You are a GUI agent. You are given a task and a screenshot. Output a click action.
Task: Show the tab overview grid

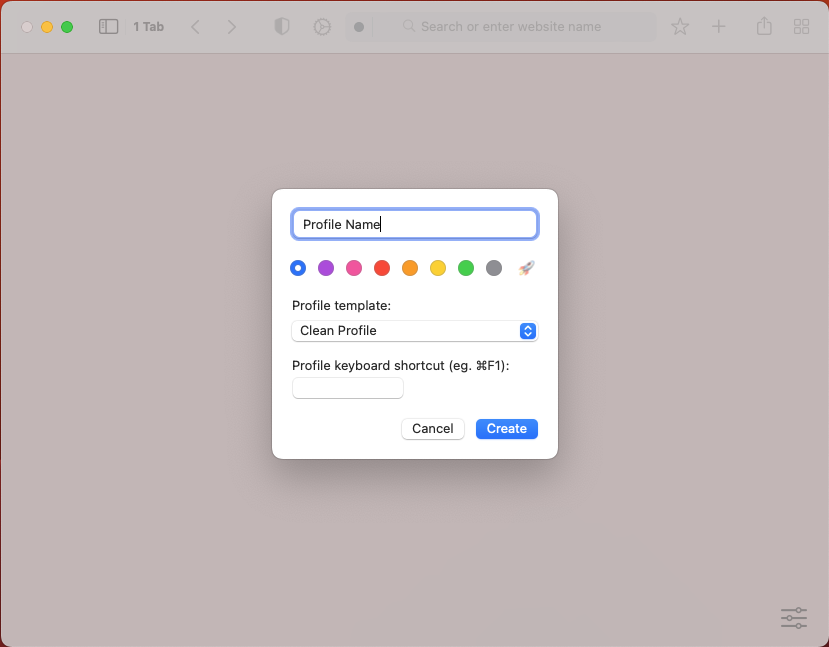point(801,27)
